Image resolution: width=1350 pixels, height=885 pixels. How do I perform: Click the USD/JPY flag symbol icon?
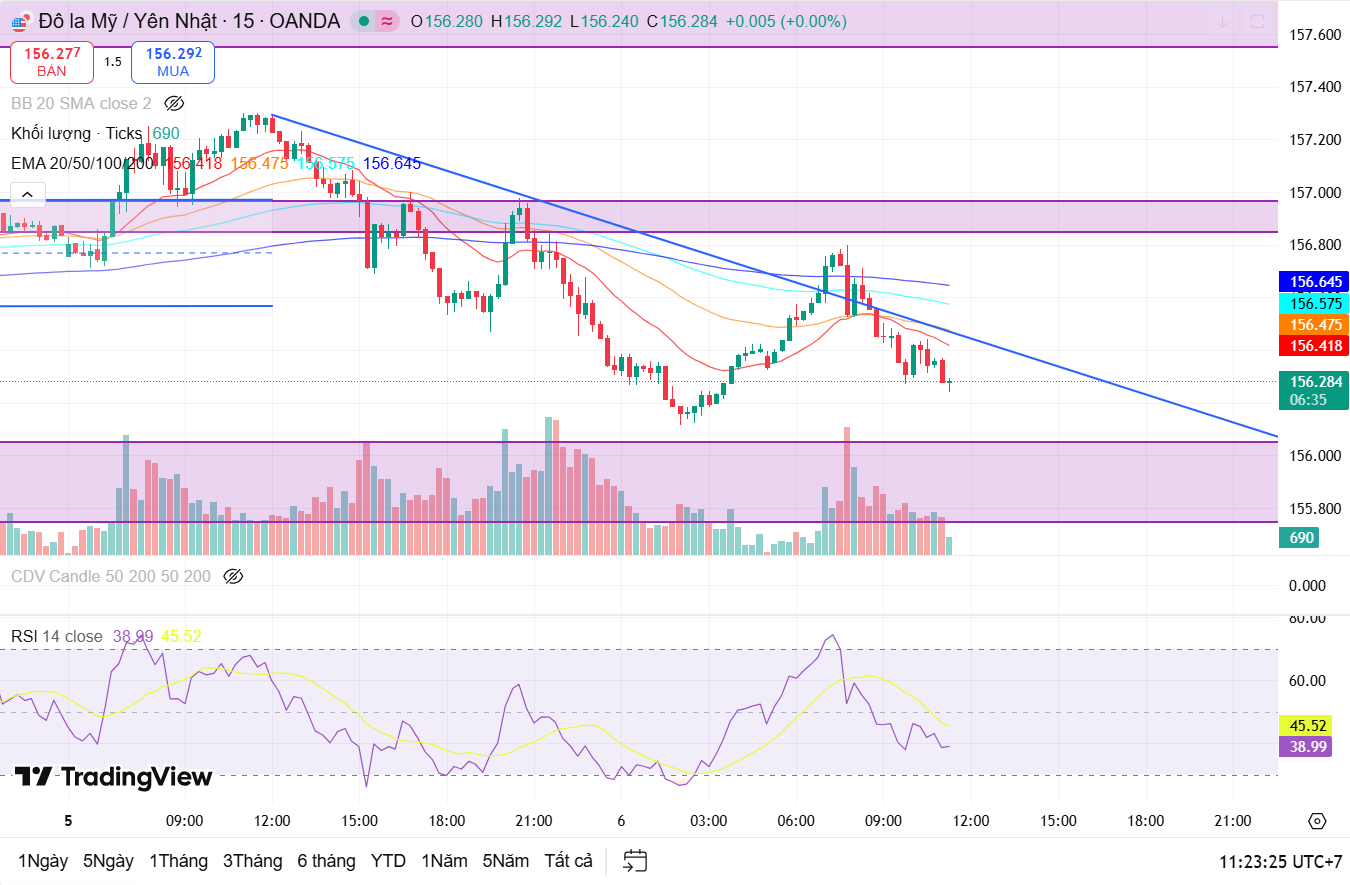[x=20, y=22]
